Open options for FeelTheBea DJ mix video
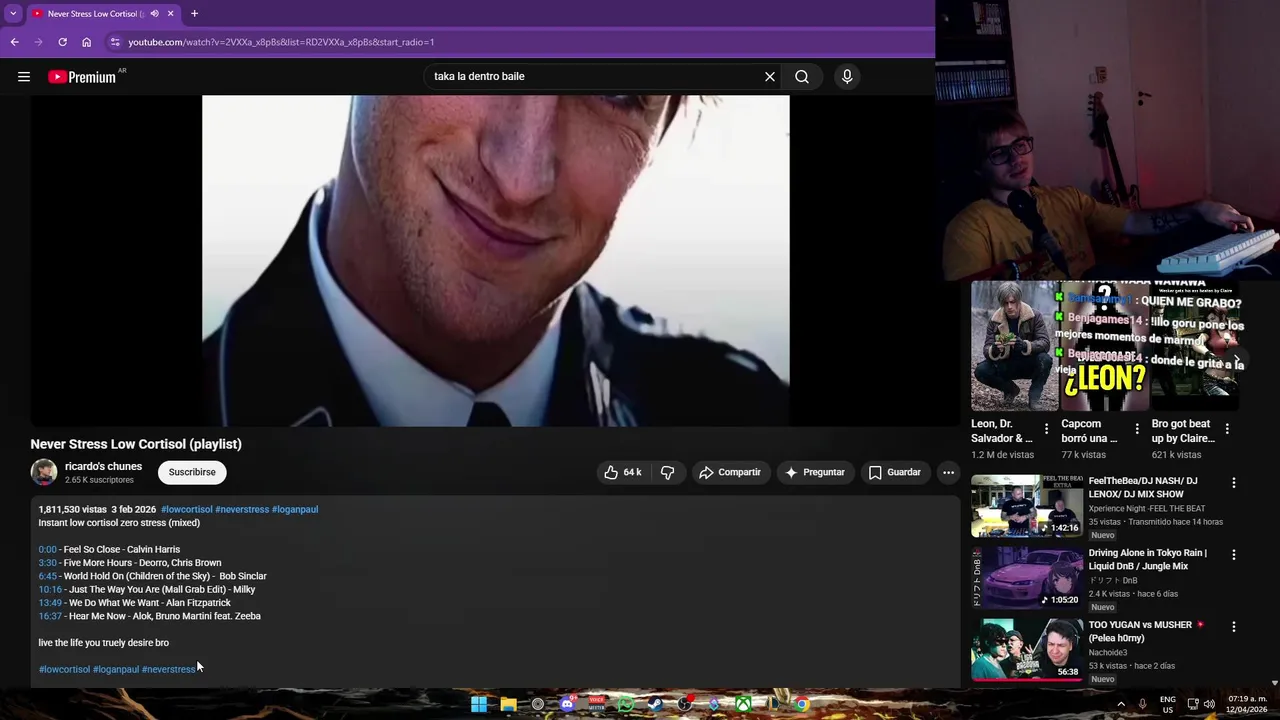The height and width of the screenshot is (720, 1280). pos(1233,483)
